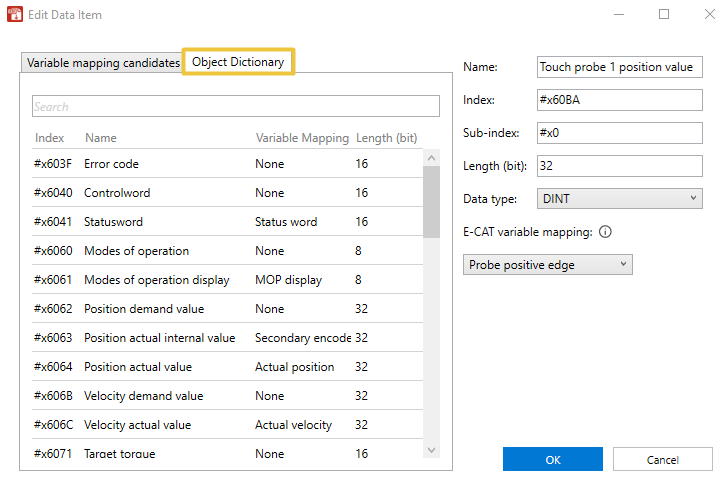Screen dimensions: 727x482
Task: Maximize the Edit Data Item window
Action: click(x=664, y=15)
